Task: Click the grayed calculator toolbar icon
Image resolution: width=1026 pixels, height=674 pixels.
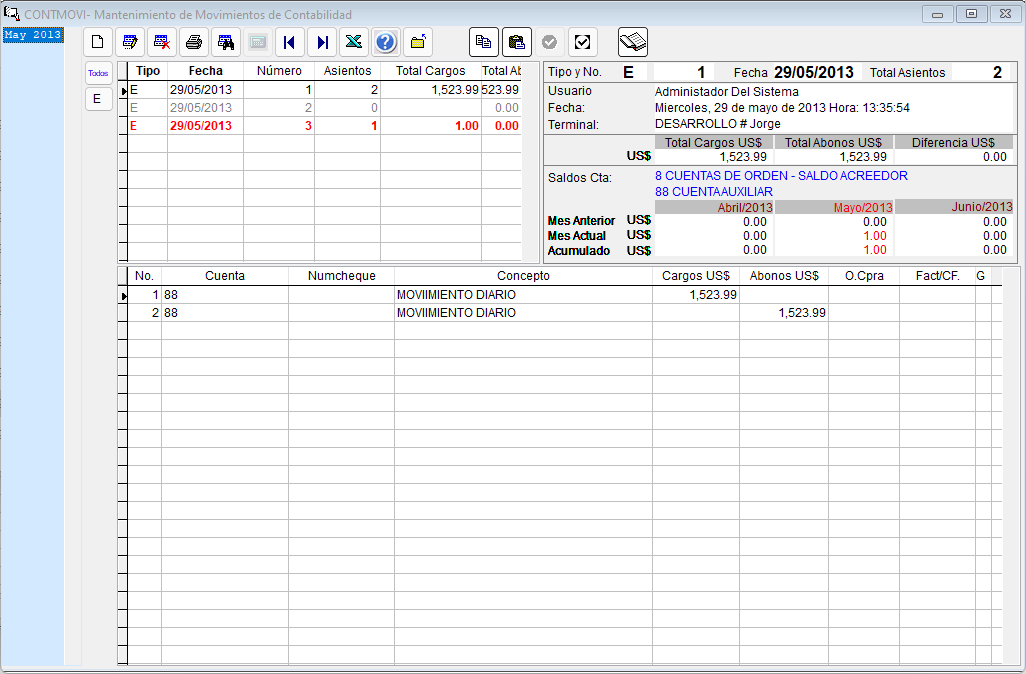Action: pyautogui.click(x=258, y=43)
